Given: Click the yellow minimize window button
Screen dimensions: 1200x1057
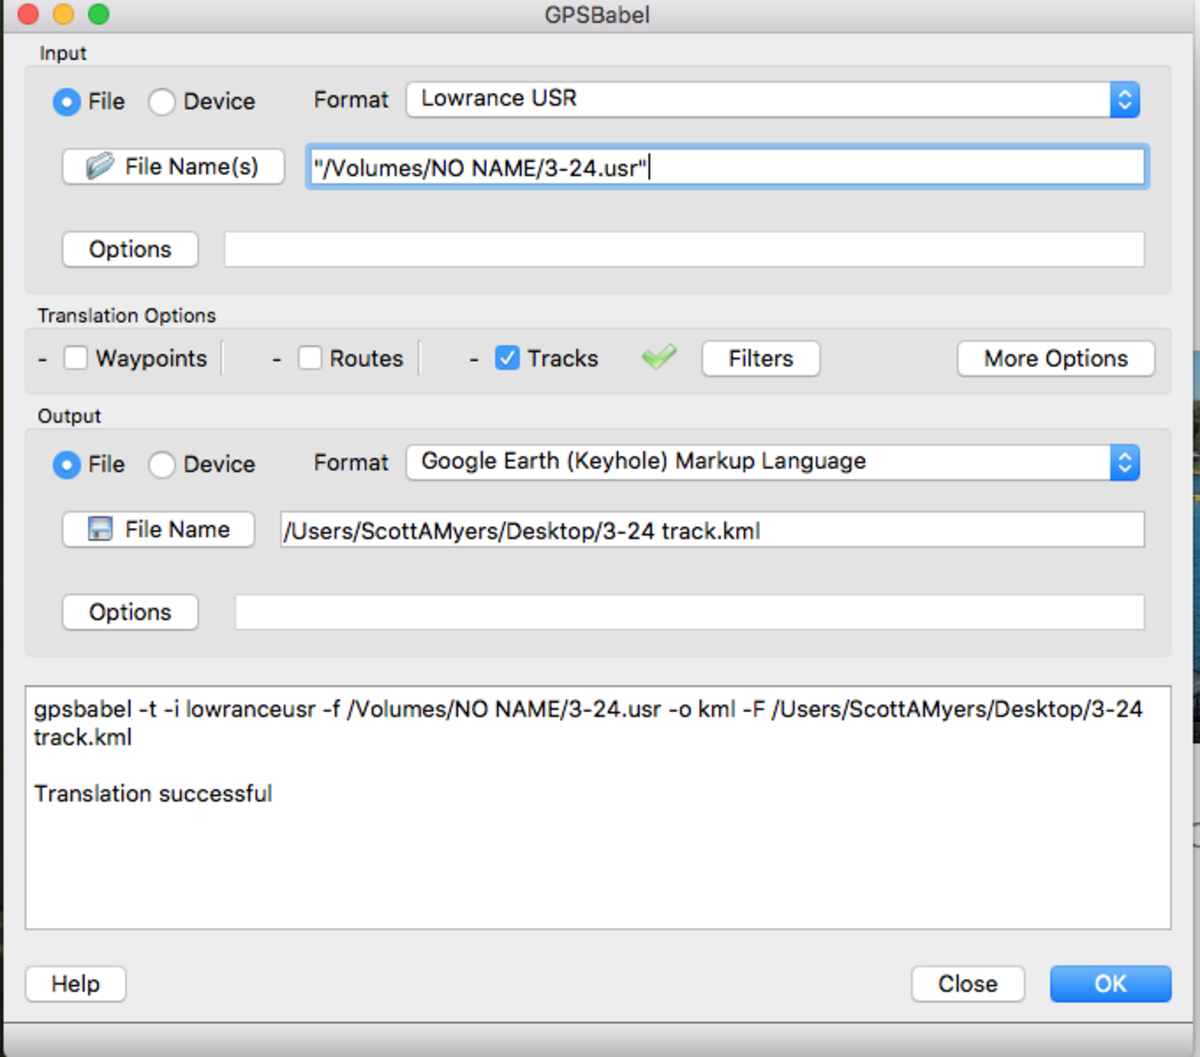Looking at the screenshot, I should coord(63,14).
